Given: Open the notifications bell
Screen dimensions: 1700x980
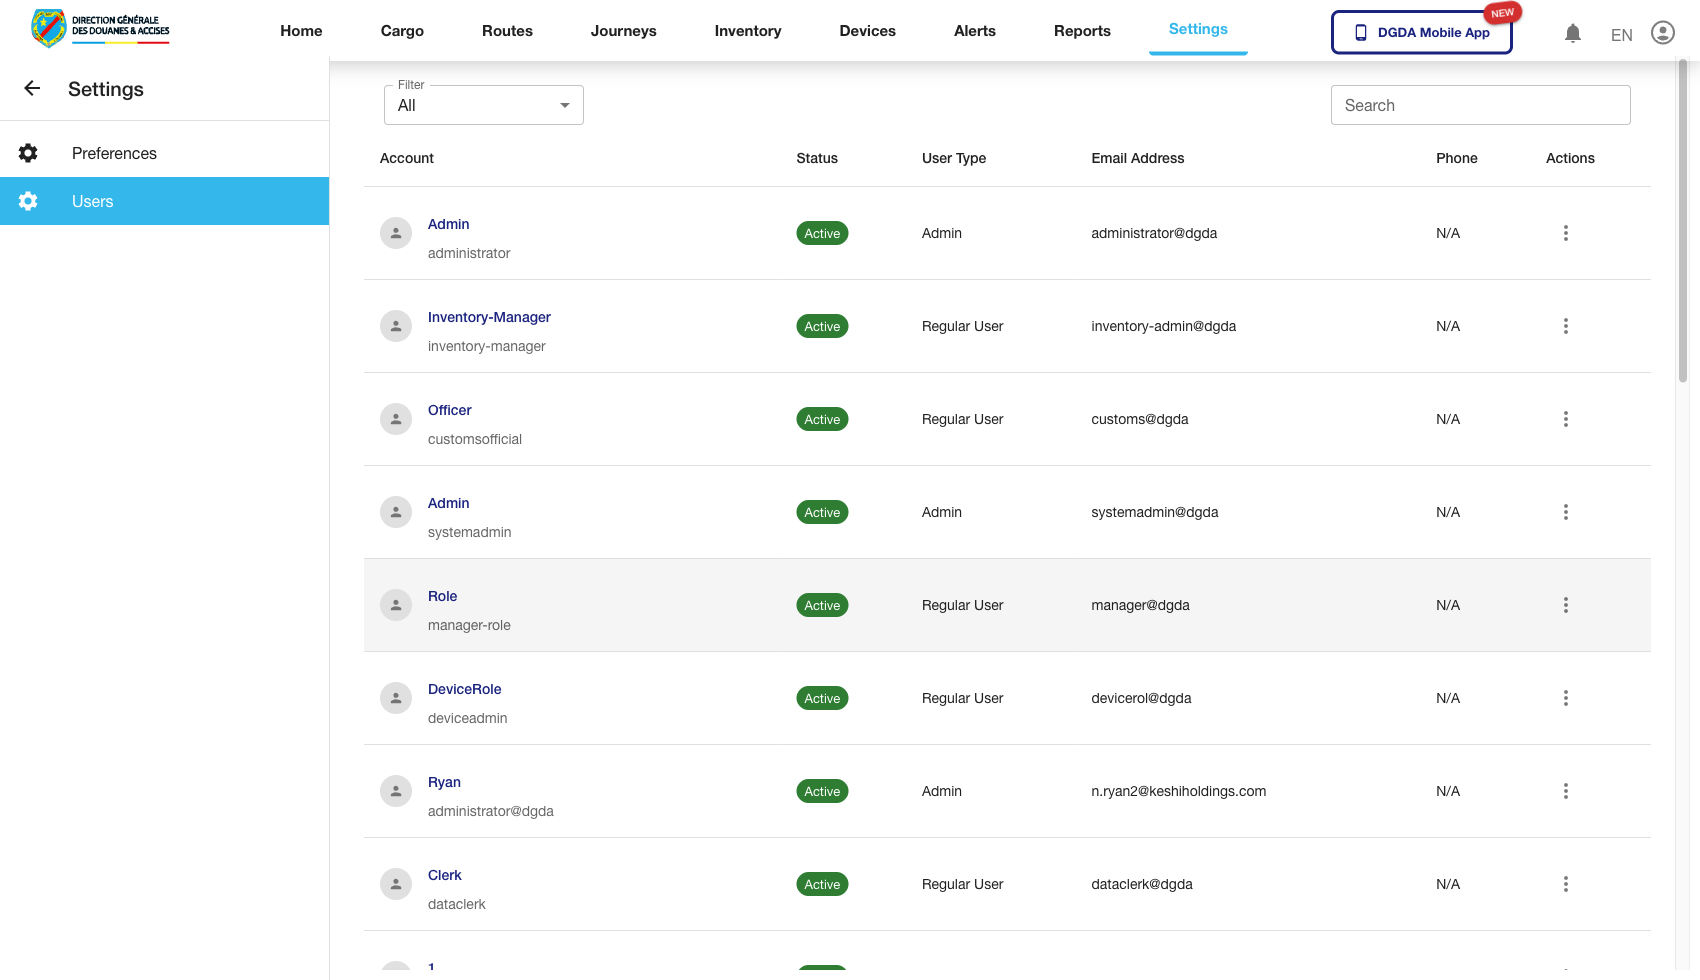Looking at the screenshot, I should pyautogui.click(x=1573, y=32).
